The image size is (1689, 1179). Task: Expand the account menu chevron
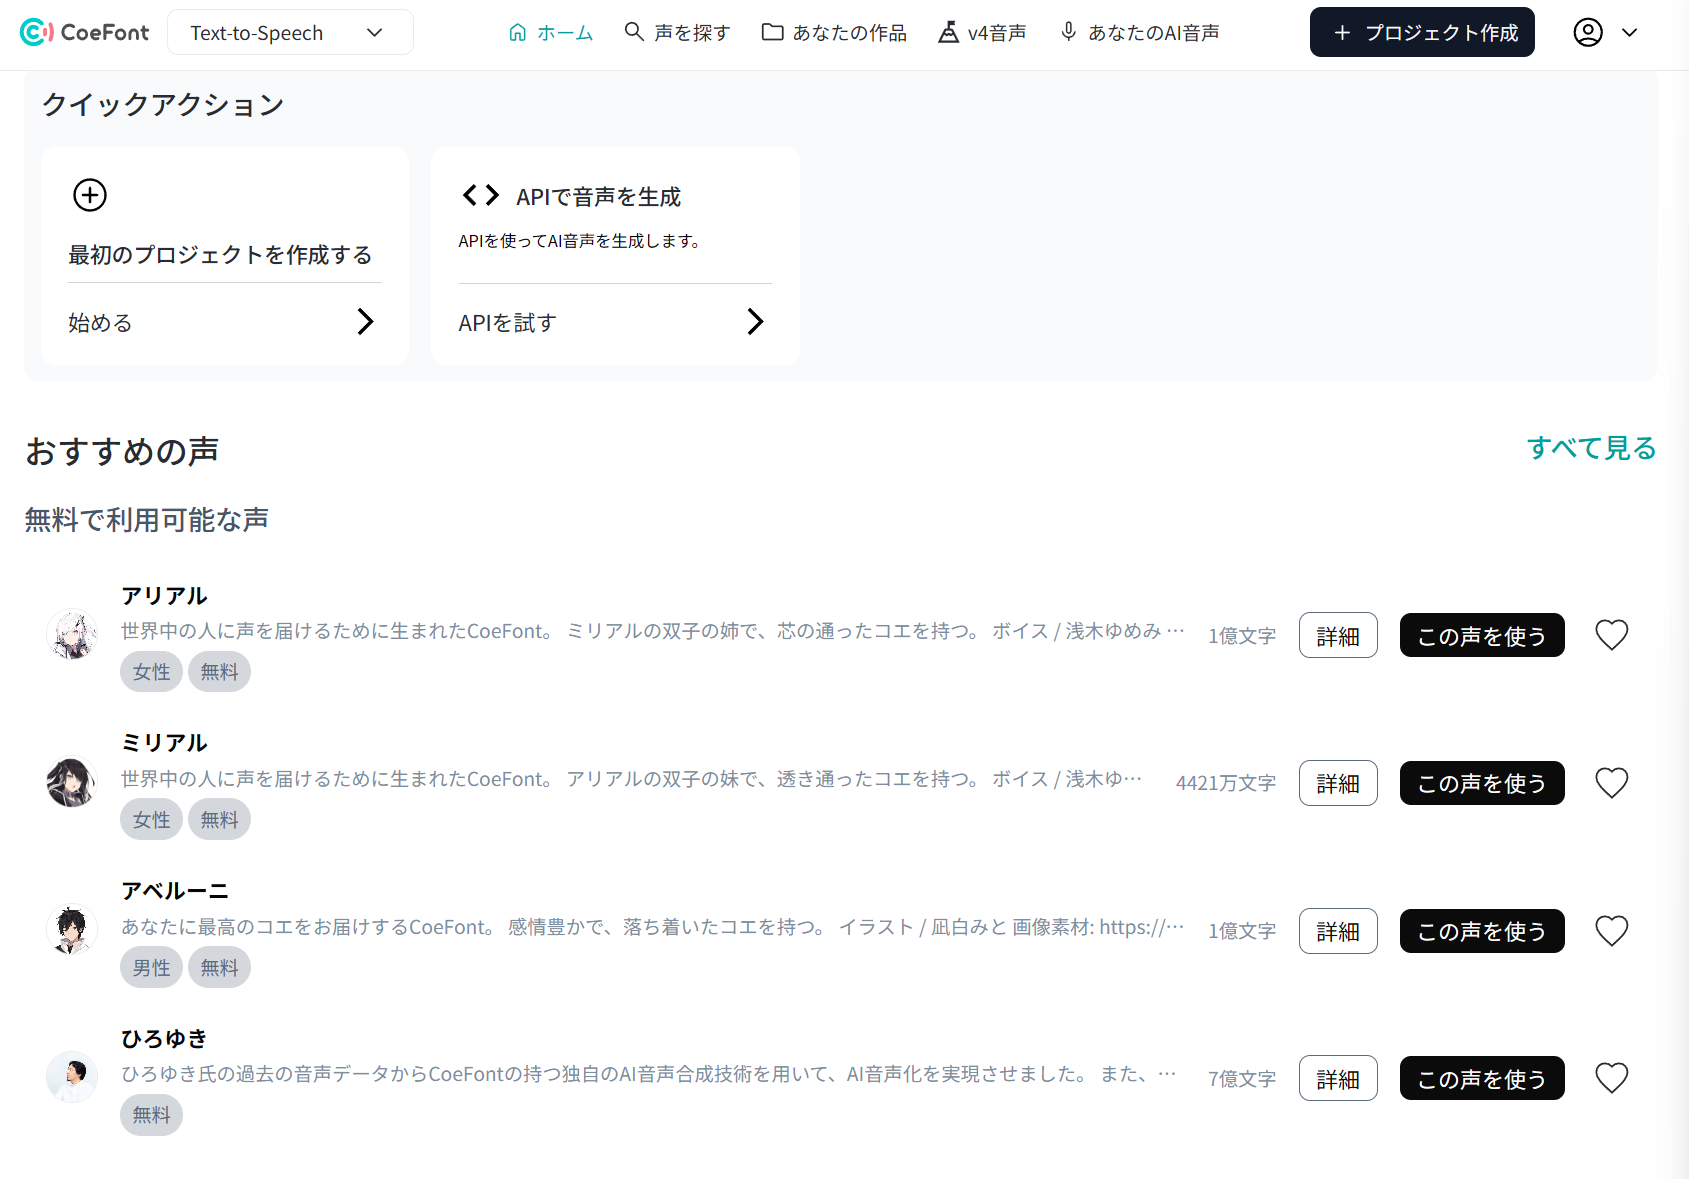click(1630, 33)
